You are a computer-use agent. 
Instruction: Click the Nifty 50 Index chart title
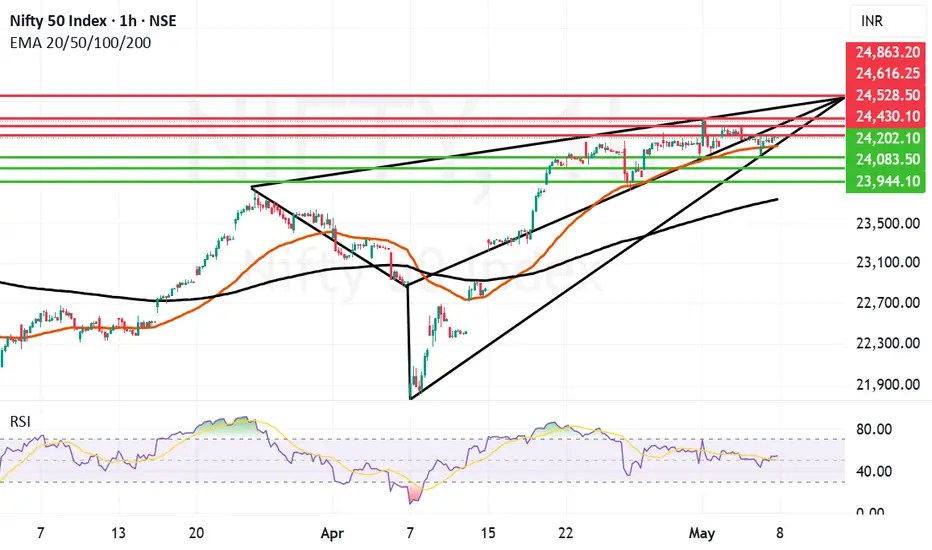[x=93, y=21]
